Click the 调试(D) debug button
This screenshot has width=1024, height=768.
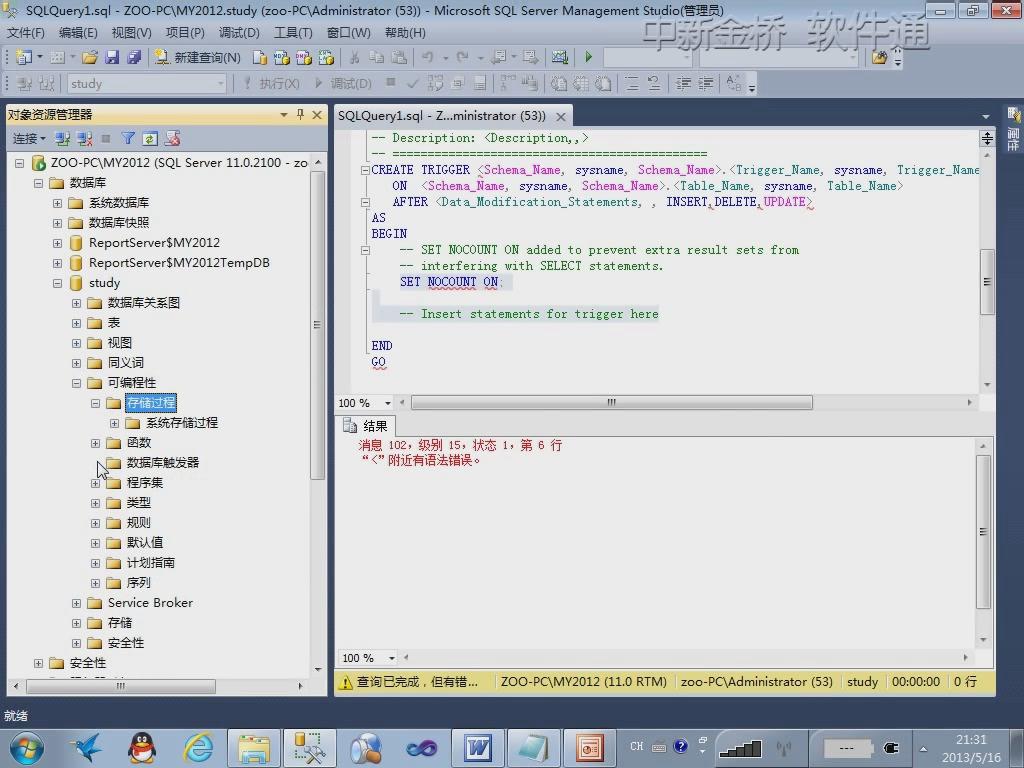coord(344,84)
